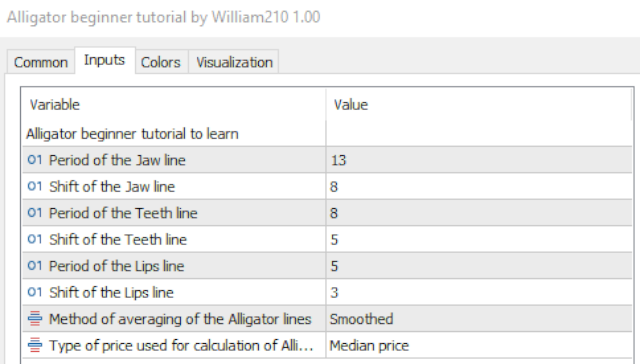Image resolution: width=640 pixels, height=364 pixels.
Task: Open the Colors tab
Action: 161,62
